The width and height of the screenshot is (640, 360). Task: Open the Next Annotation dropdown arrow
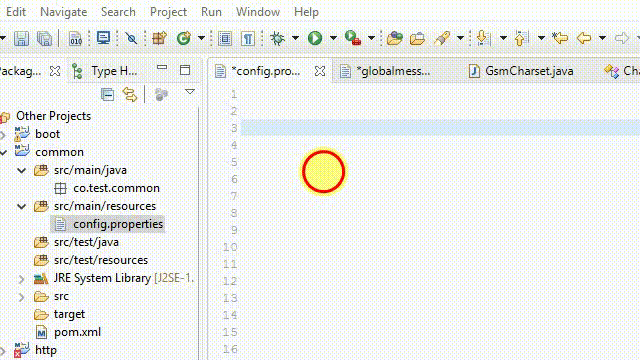[503, 38]
